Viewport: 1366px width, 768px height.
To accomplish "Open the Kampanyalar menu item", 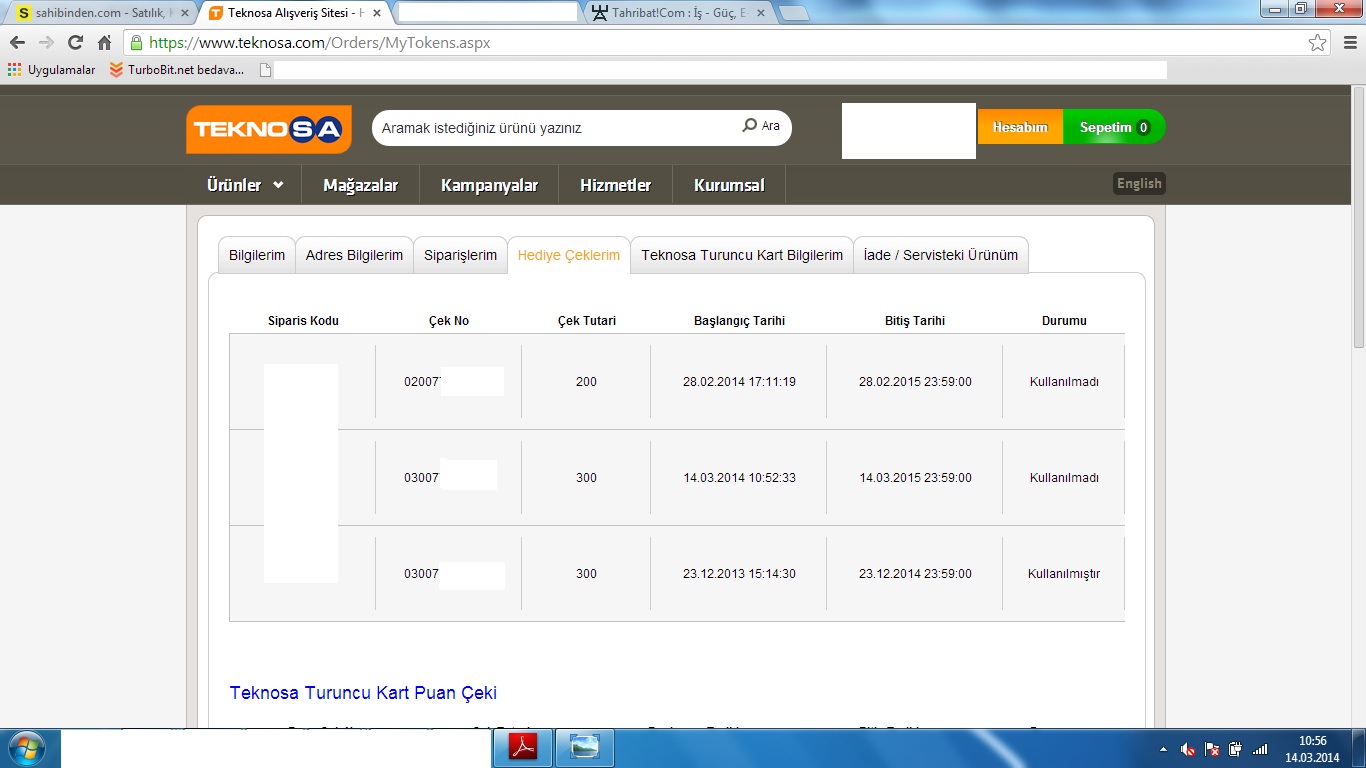I will tap(489, 185).
